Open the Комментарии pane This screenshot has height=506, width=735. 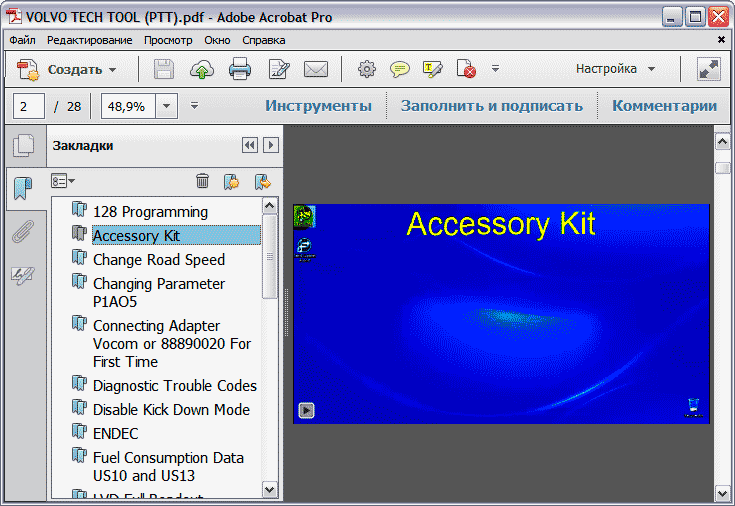pos(664,105)
